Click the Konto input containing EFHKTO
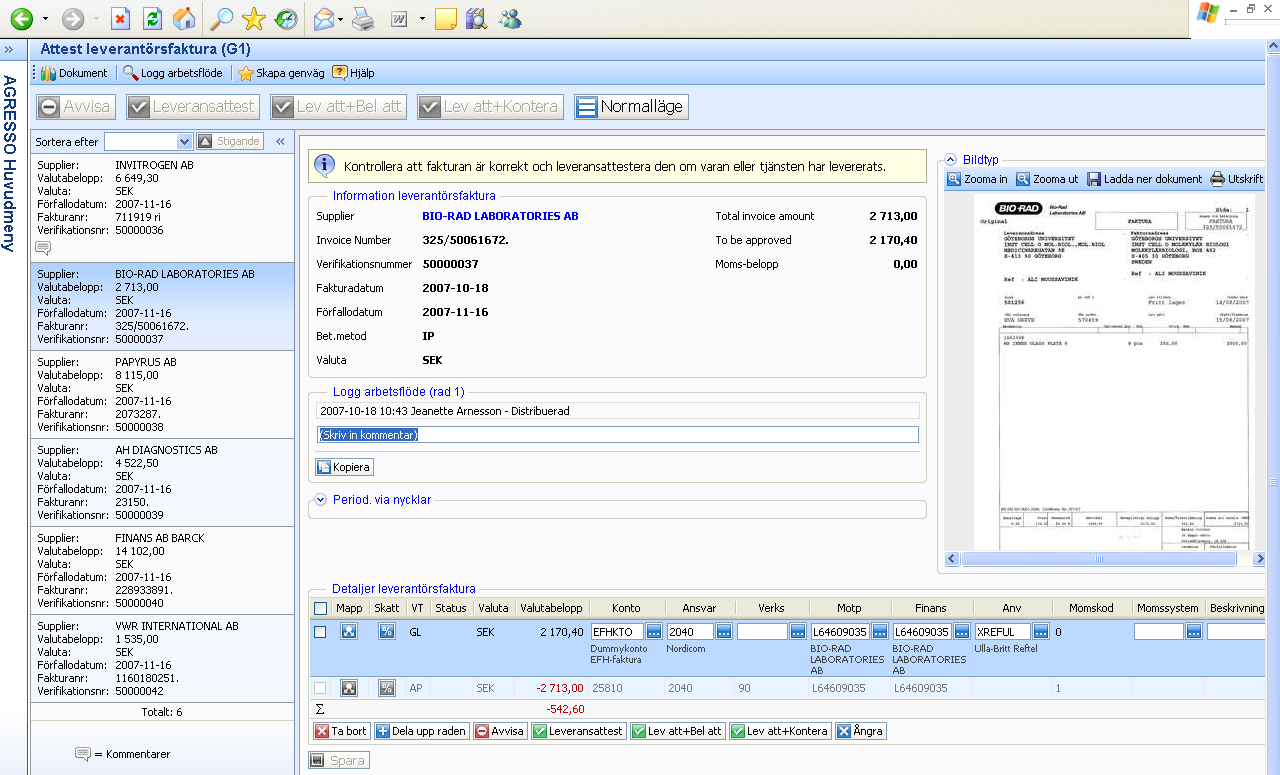Viewport: 1280px width, 775px height. point(617,632)
